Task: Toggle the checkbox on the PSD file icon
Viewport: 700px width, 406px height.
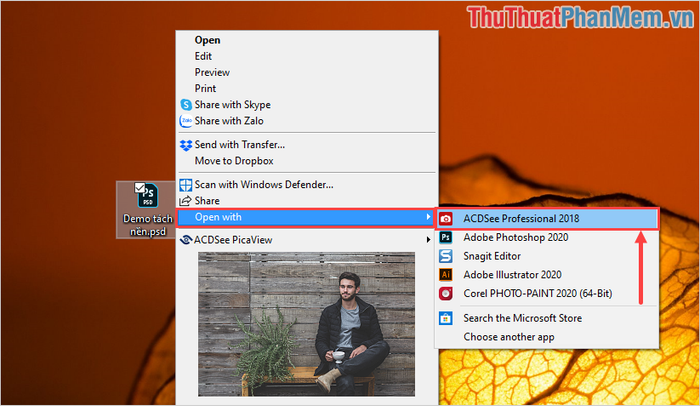Action: point(140,188)
